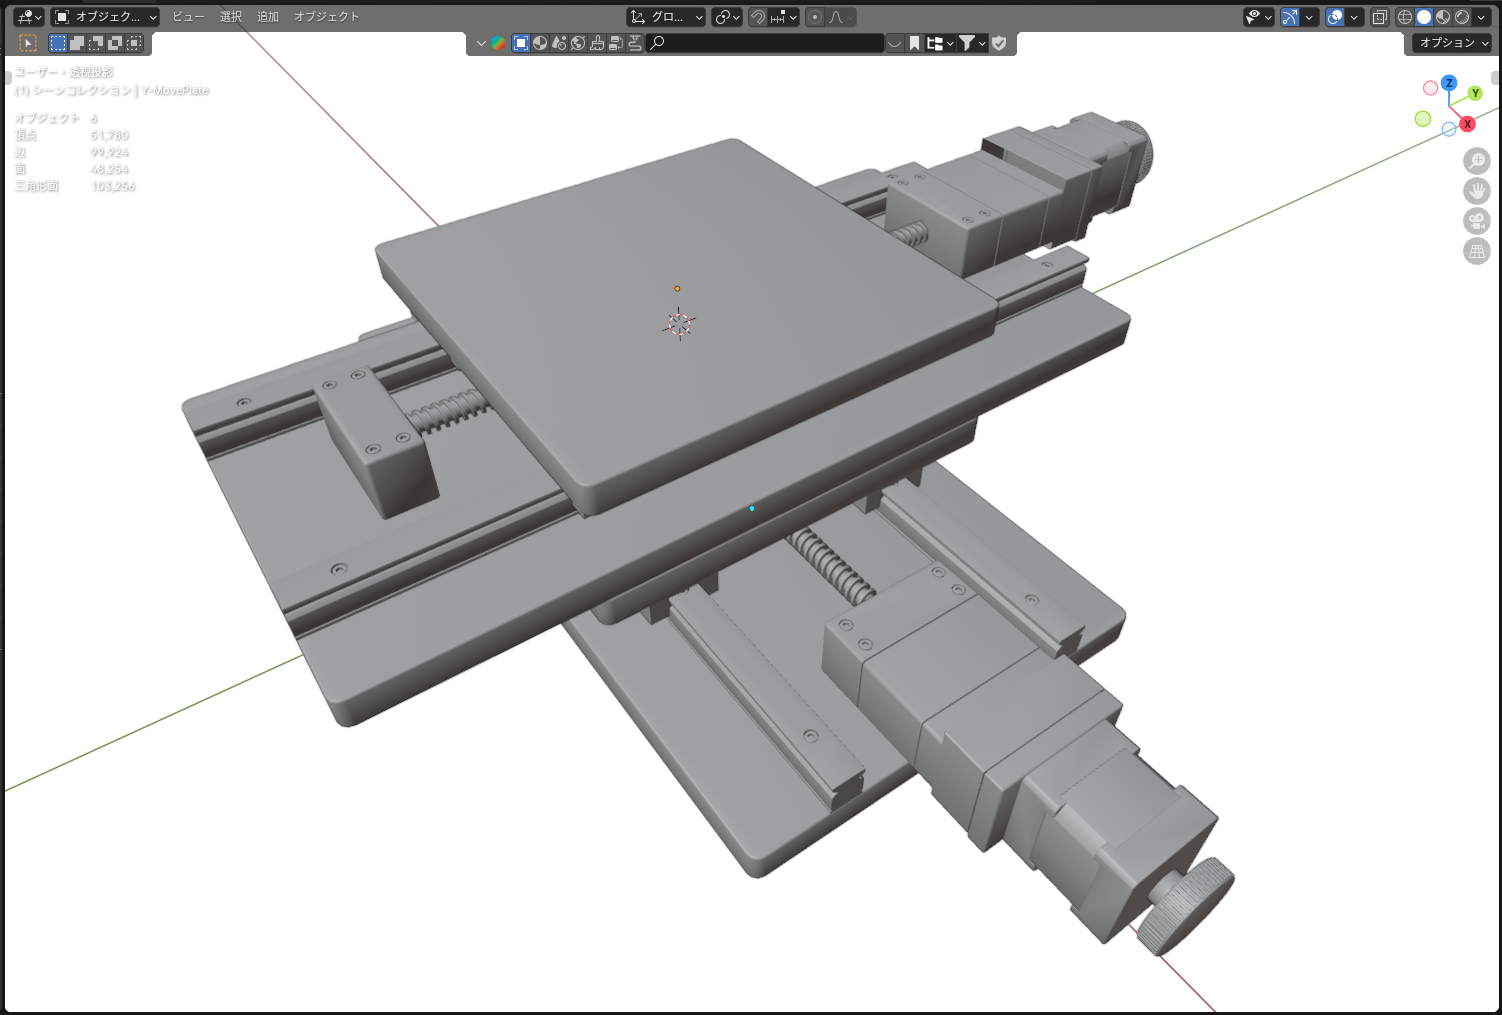Open the オブジェクト menu

[x=326, y=17]
